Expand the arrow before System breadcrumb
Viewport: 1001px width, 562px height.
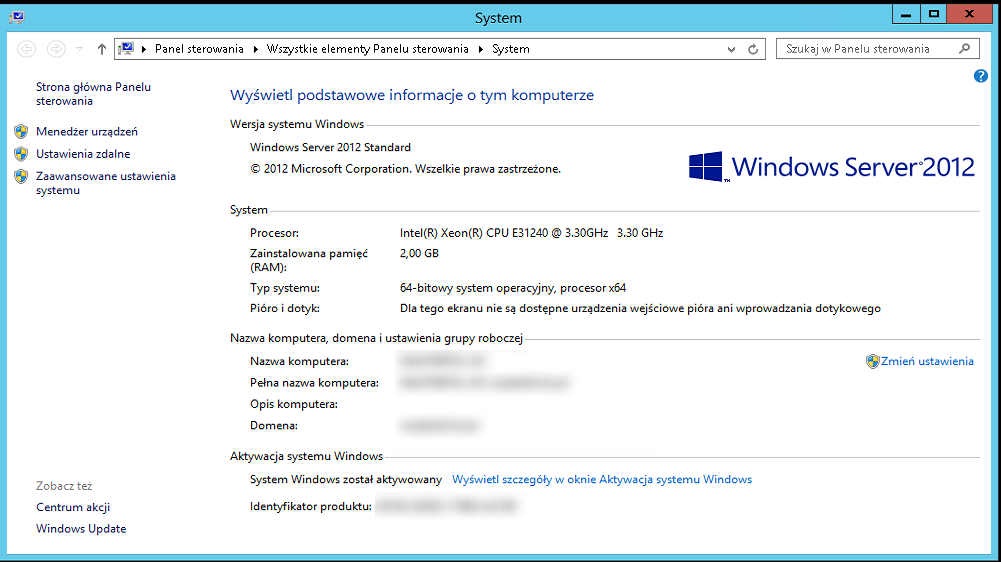(x=481, y=49)
